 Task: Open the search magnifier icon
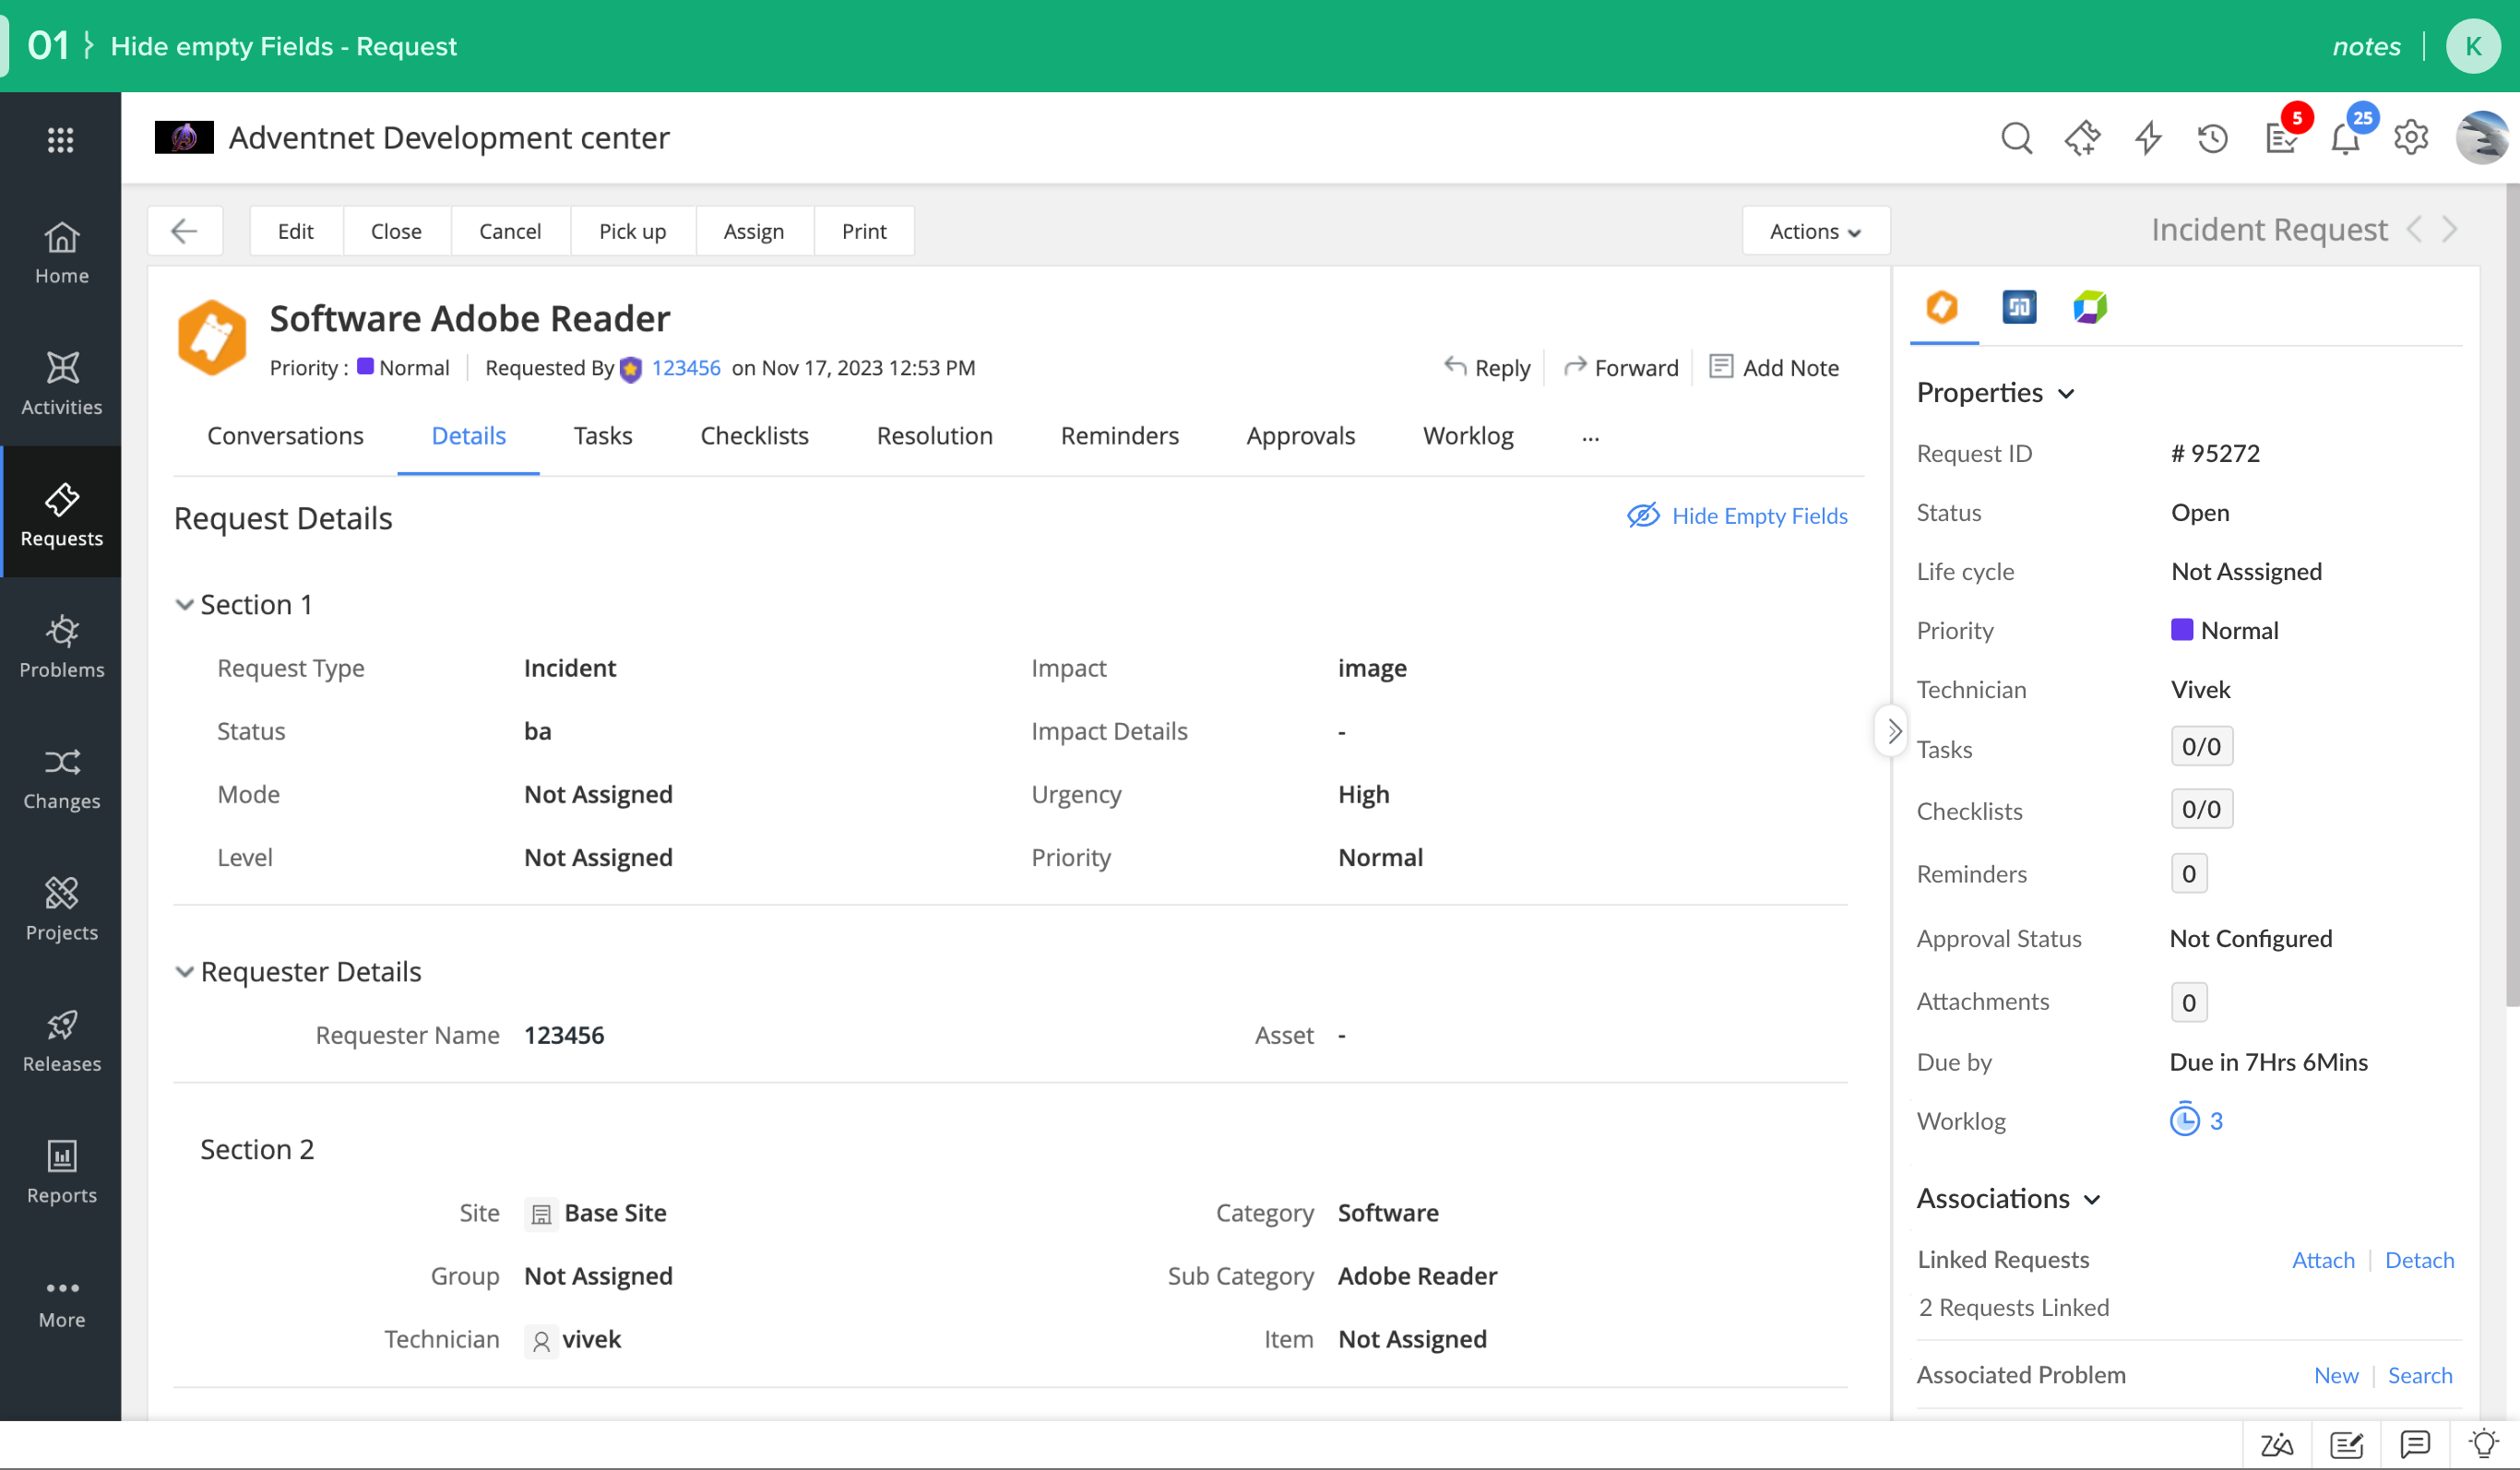pyautogui.click(x=2016, y=138)
